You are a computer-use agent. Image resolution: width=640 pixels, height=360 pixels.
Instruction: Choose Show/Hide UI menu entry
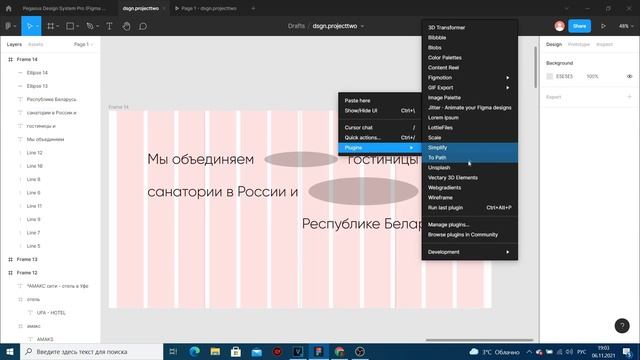(380, 111)
